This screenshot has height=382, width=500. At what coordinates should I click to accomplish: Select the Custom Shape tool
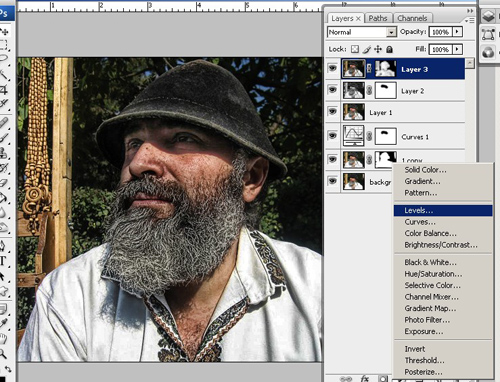(3, 291)
